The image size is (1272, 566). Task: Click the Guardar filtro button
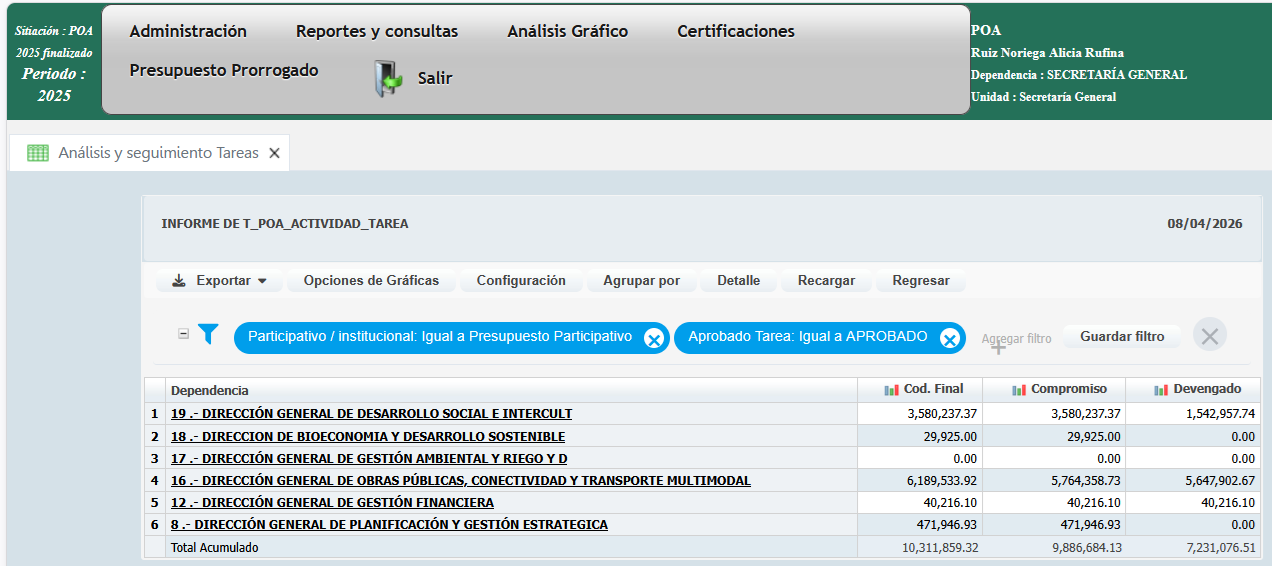(1122, 337)
